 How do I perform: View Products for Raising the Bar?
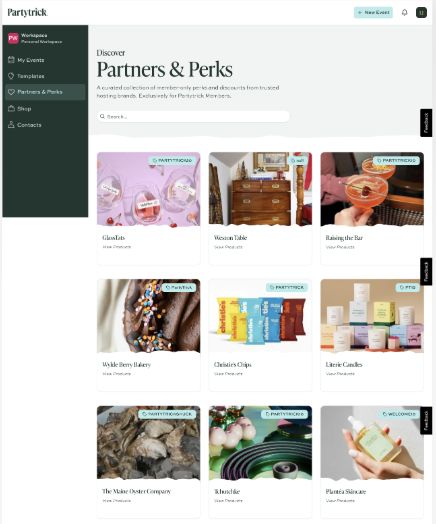pyautogui.click(x=340, y=247)
